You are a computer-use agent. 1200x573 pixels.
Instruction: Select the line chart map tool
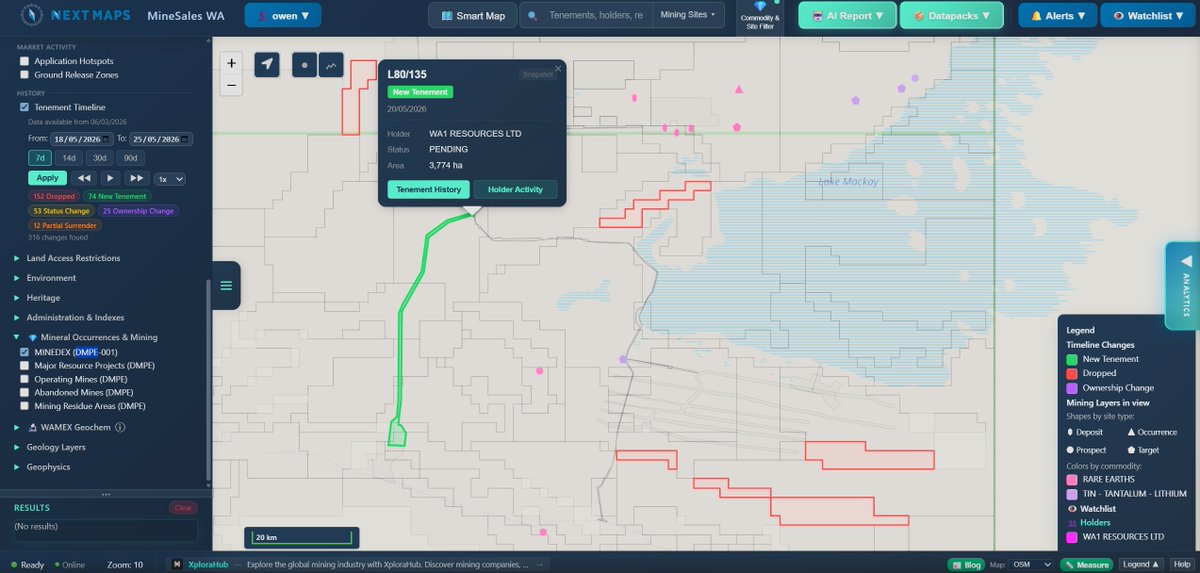(x=331, y=64)
